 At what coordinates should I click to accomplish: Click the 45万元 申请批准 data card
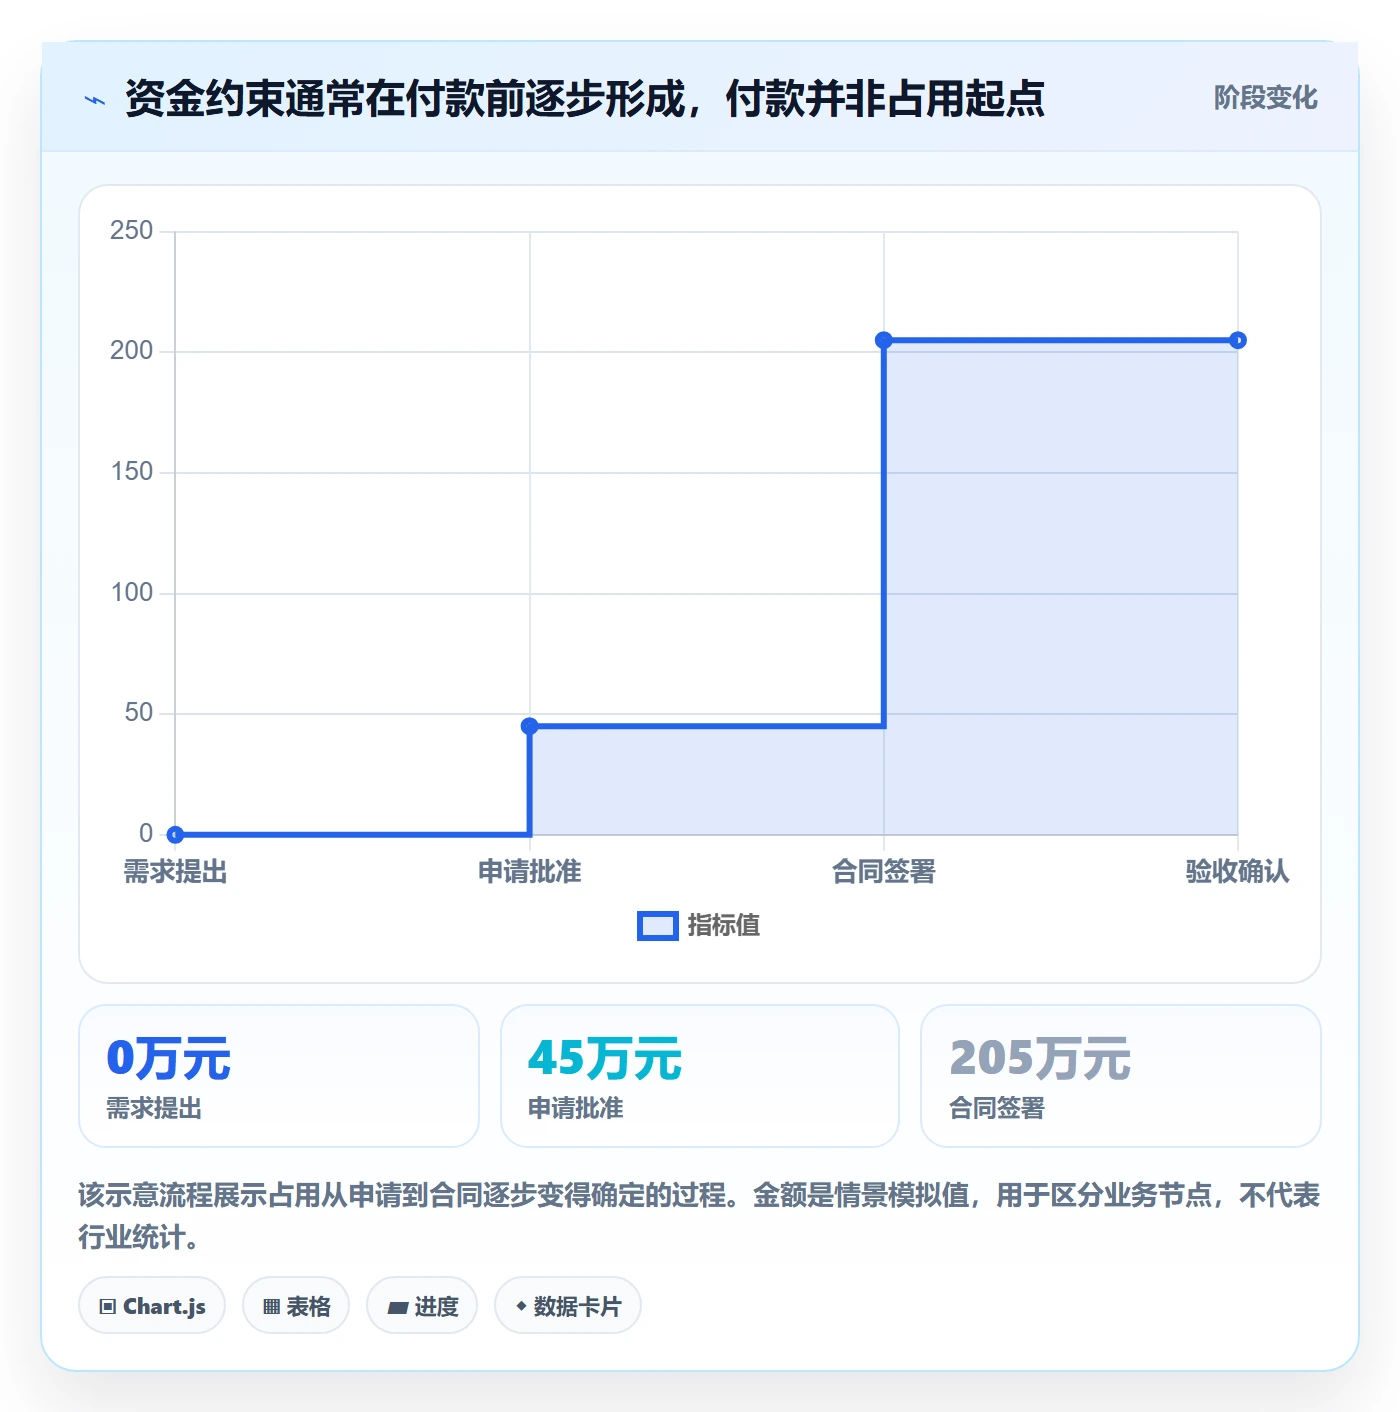(x=700, y=1076)
